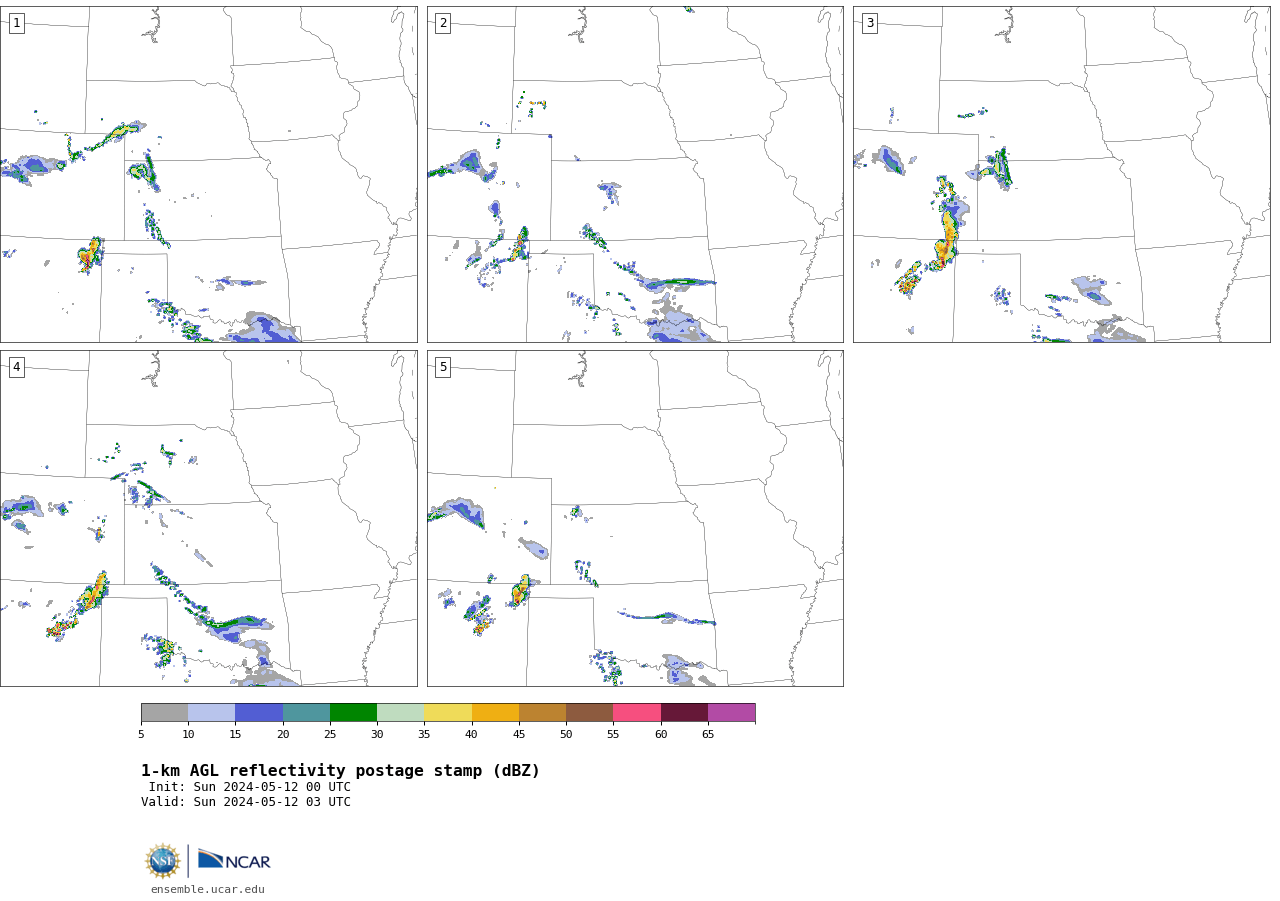Click the panel label number 1

tap(16, 23)
